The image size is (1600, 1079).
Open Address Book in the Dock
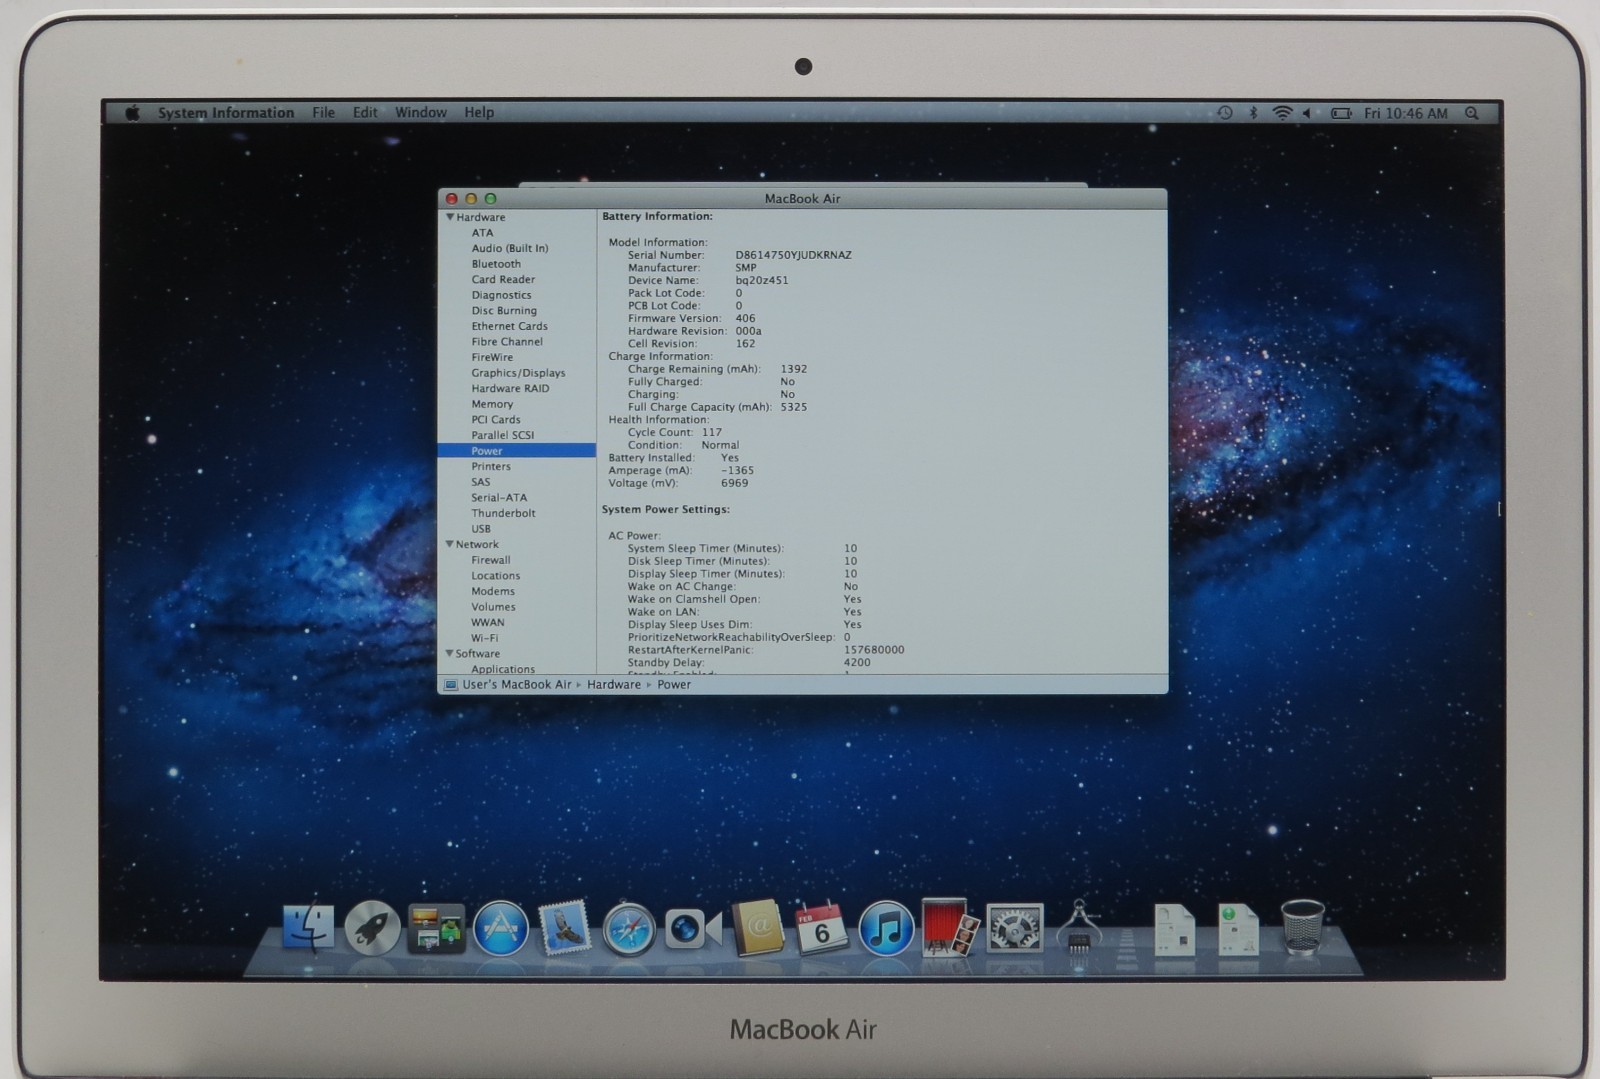tap(758, 928)
